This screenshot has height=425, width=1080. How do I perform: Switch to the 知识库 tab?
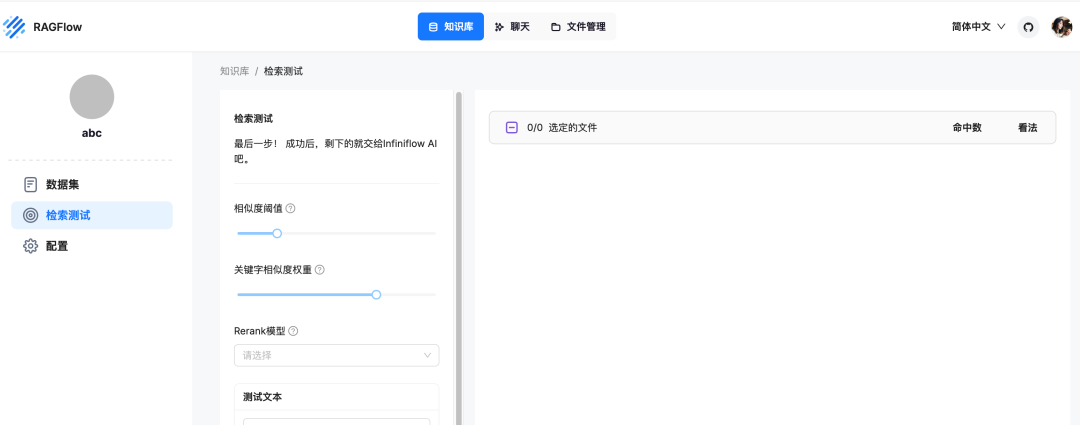coord(450,27)
